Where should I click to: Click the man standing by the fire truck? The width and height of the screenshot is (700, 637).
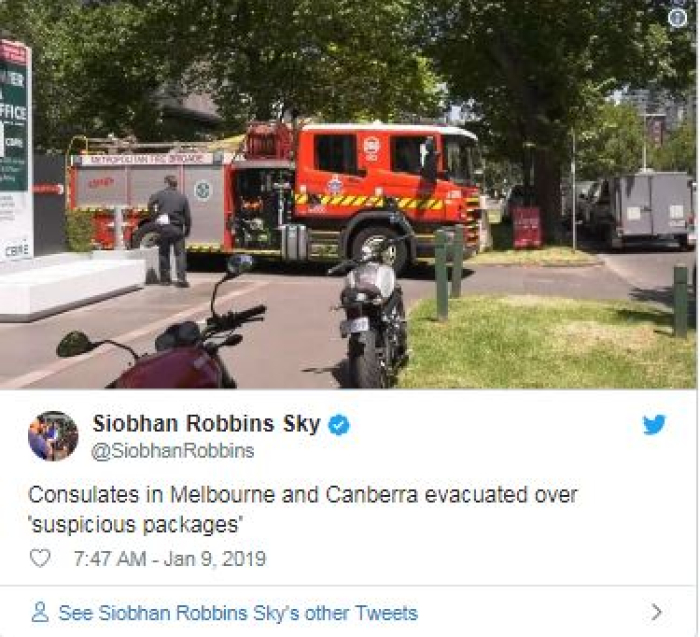pos(170,231)
